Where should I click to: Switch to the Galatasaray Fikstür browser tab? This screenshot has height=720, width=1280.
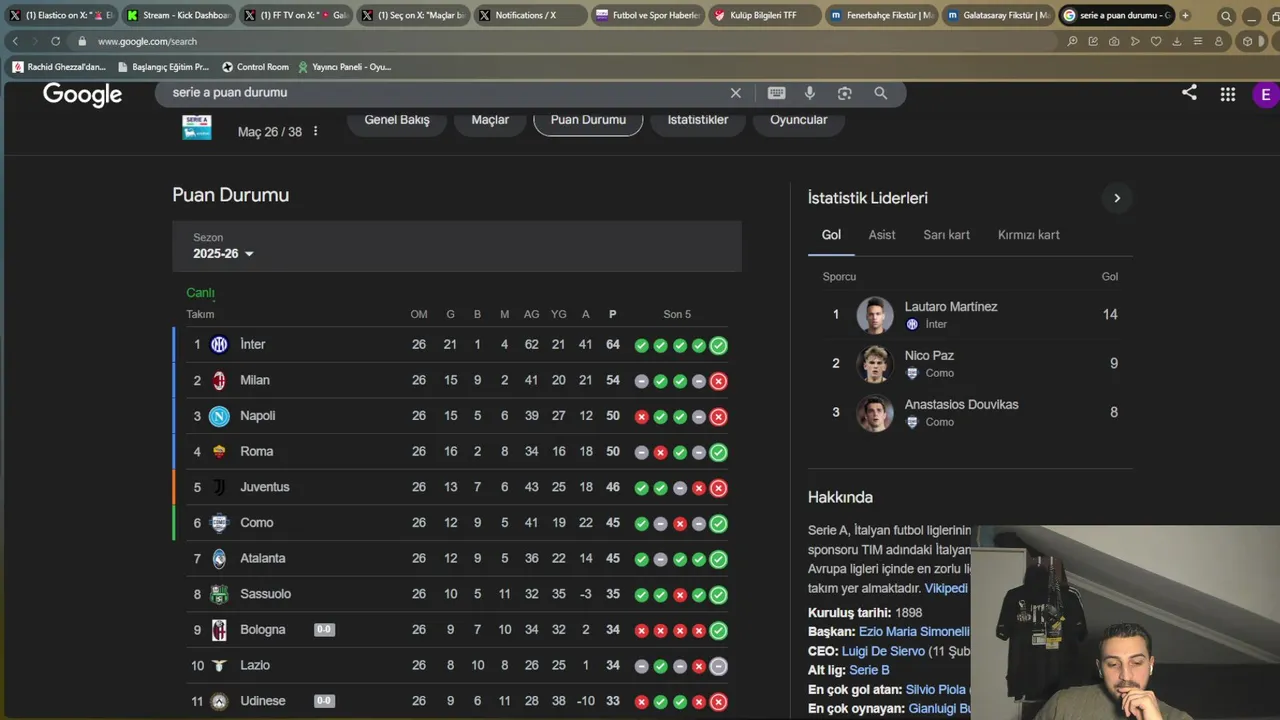click(998, 15)
